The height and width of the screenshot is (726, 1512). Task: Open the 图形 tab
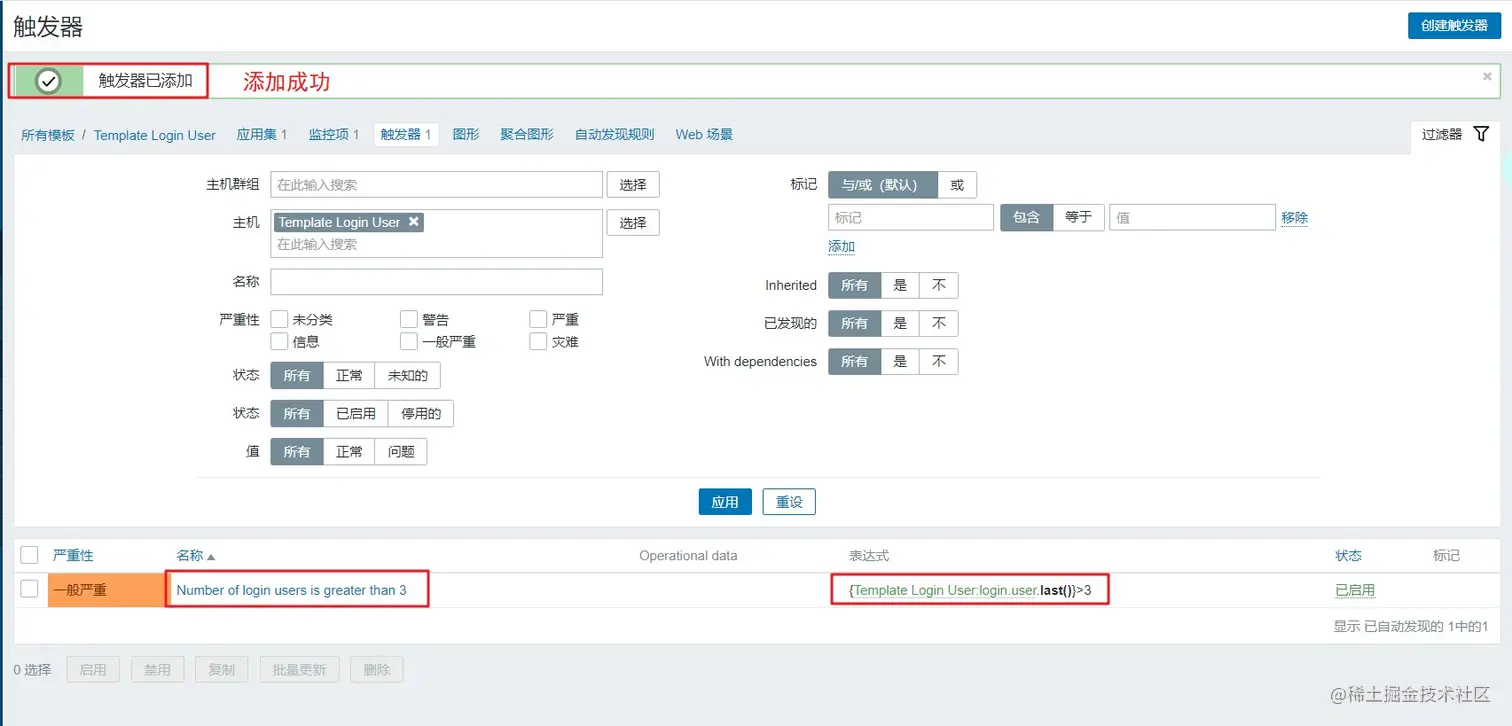pos(466,134)
